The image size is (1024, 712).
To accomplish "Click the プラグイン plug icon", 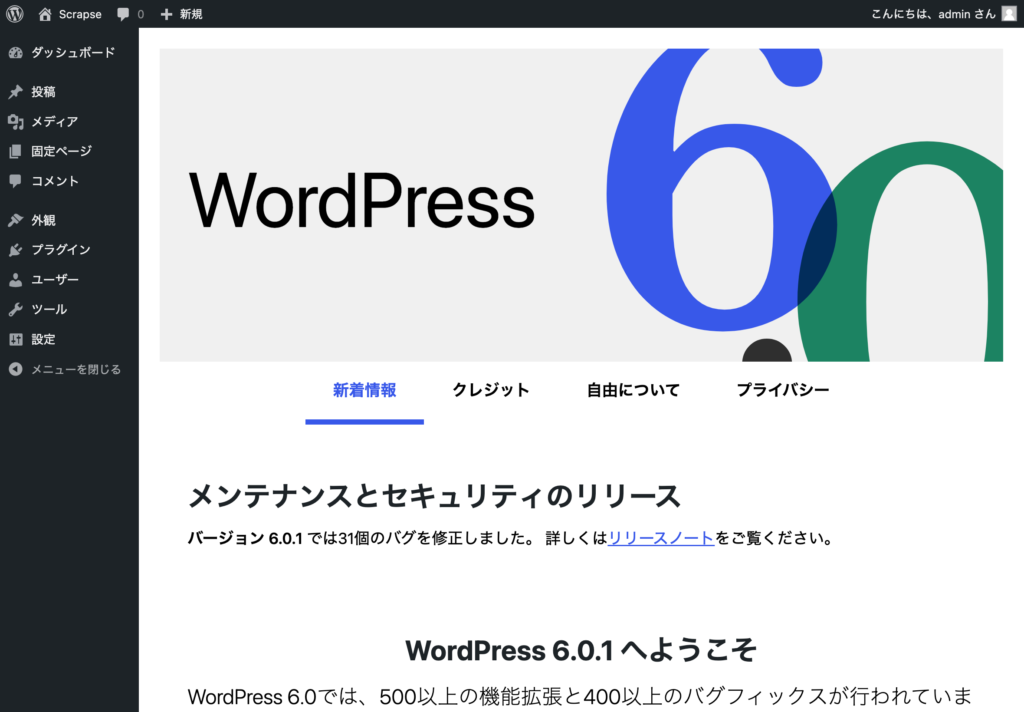I will (x=16, y=250).
